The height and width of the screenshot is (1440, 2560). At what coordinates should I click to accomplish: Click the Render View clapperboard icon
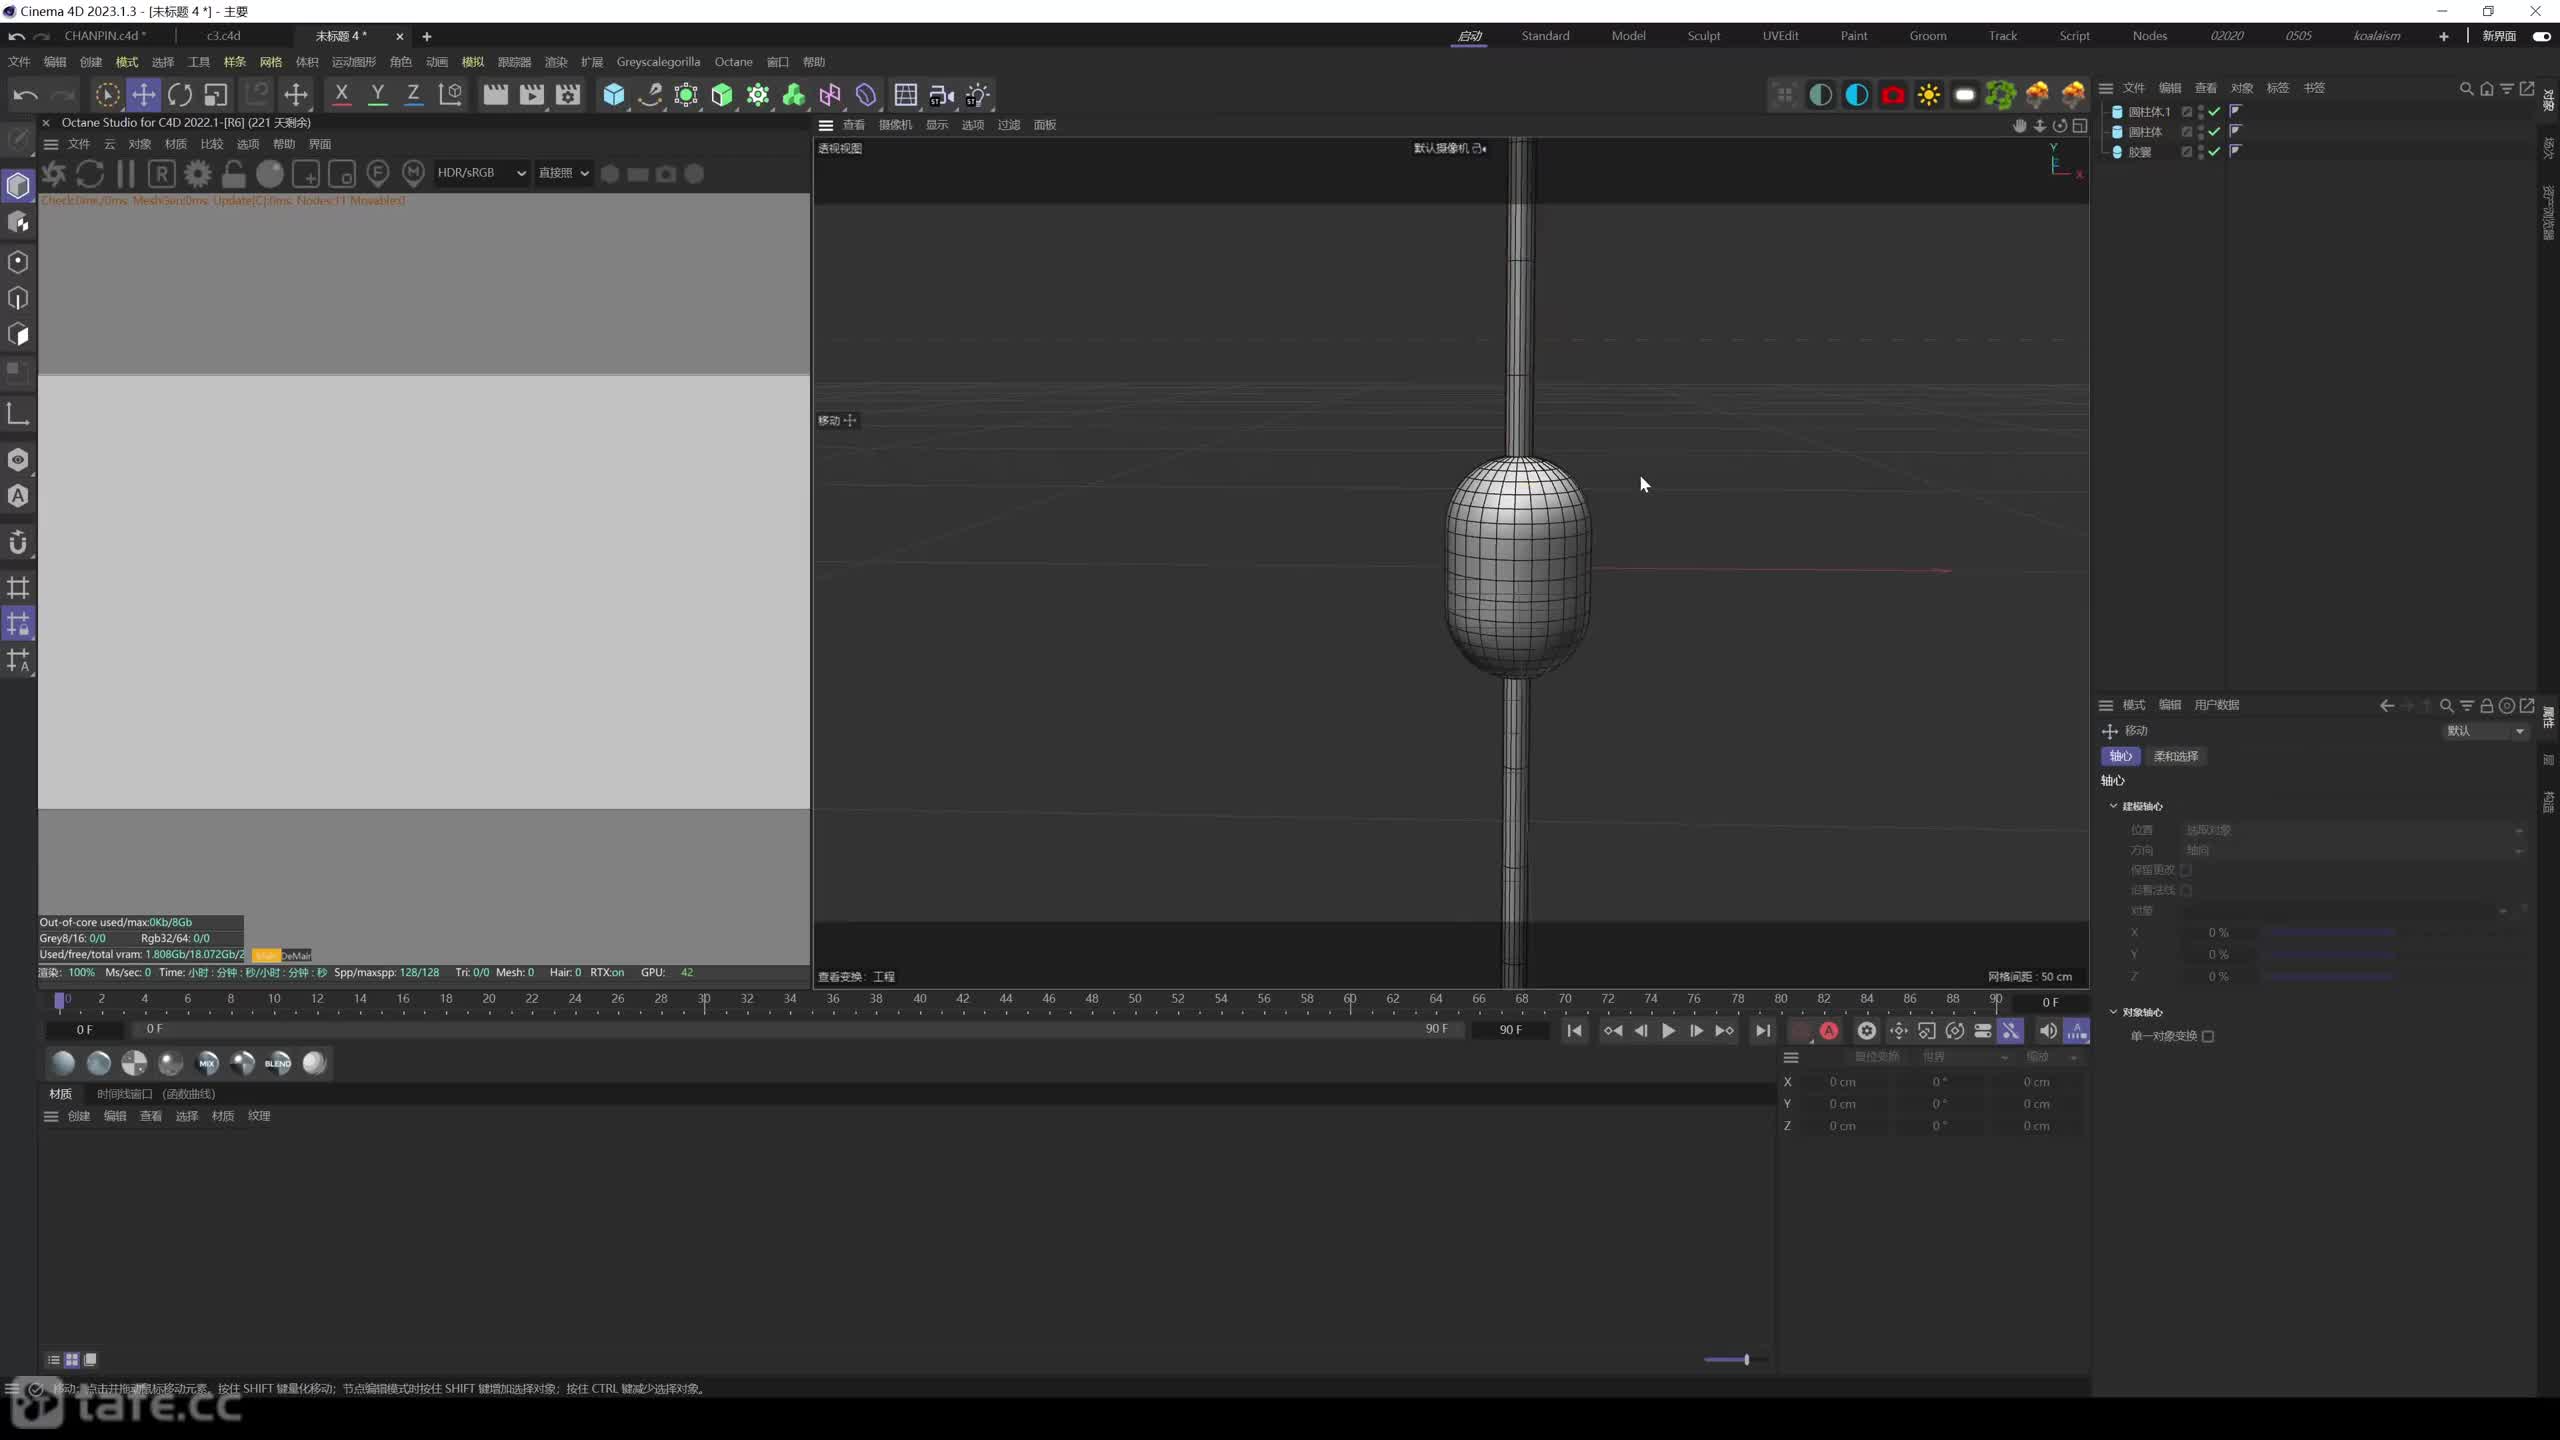tap(495, 95)
